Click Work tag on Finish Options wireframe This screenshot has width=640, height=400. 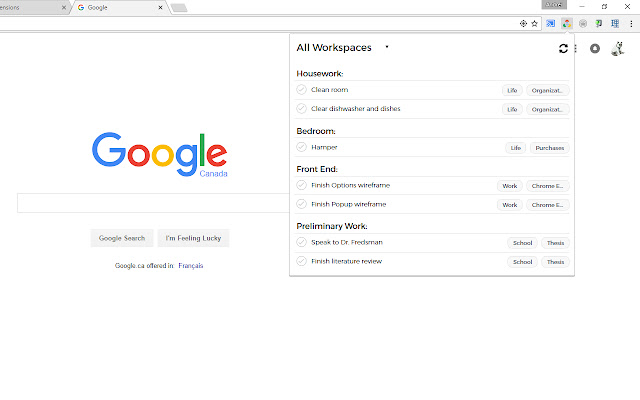tap(509, 186)
